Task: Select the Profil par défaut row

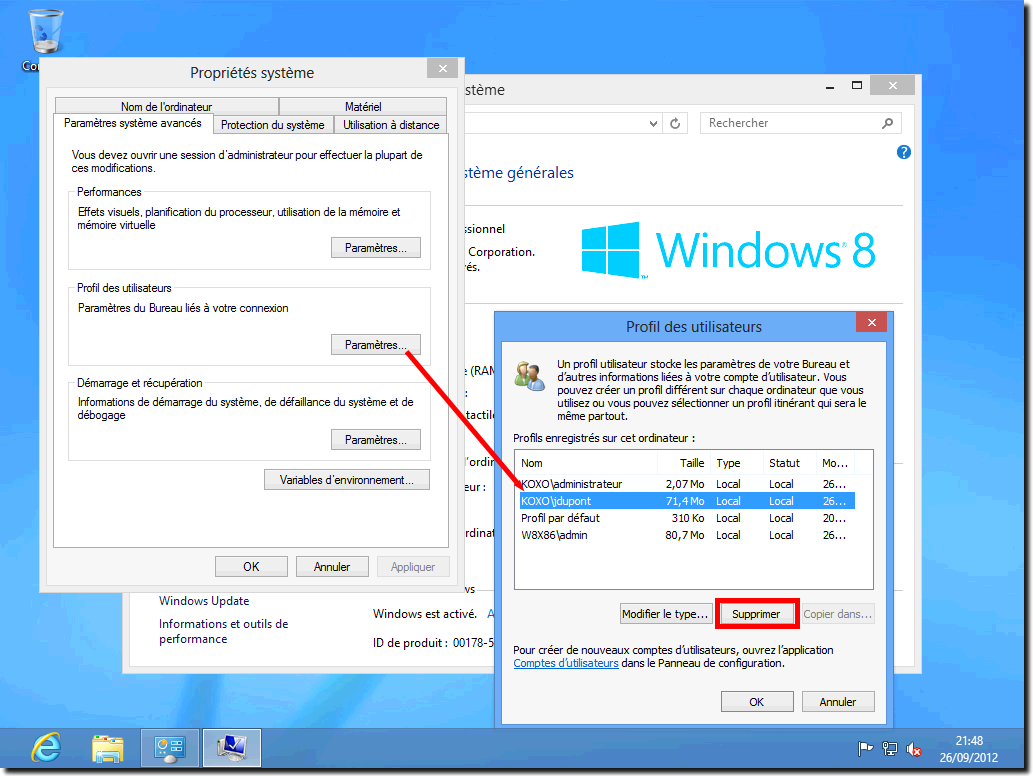Action: pyautogui.click(x=687, y=518)
